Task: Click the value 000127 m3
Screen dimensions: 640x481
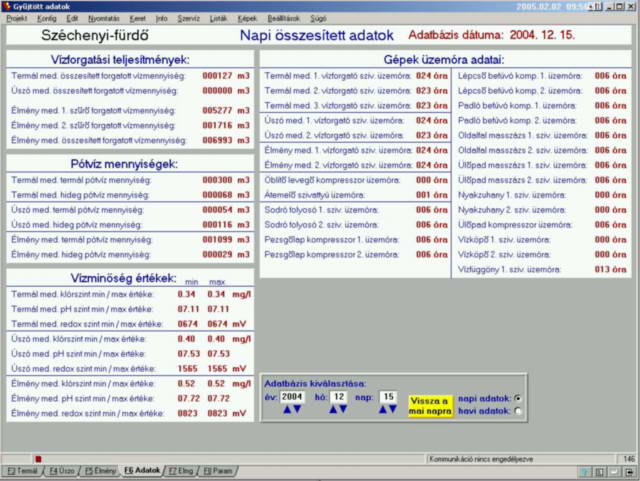Action: (226, 76)
